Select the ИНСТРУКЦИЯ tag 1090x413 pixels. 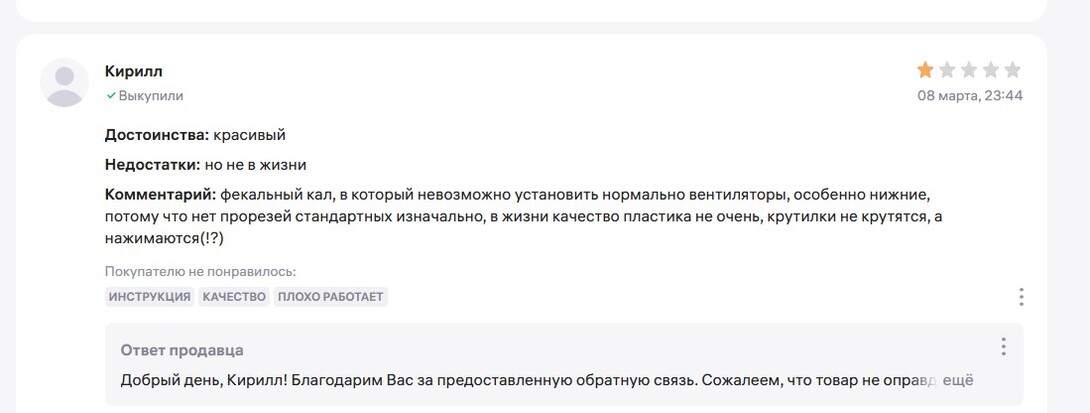coord(150,297)
